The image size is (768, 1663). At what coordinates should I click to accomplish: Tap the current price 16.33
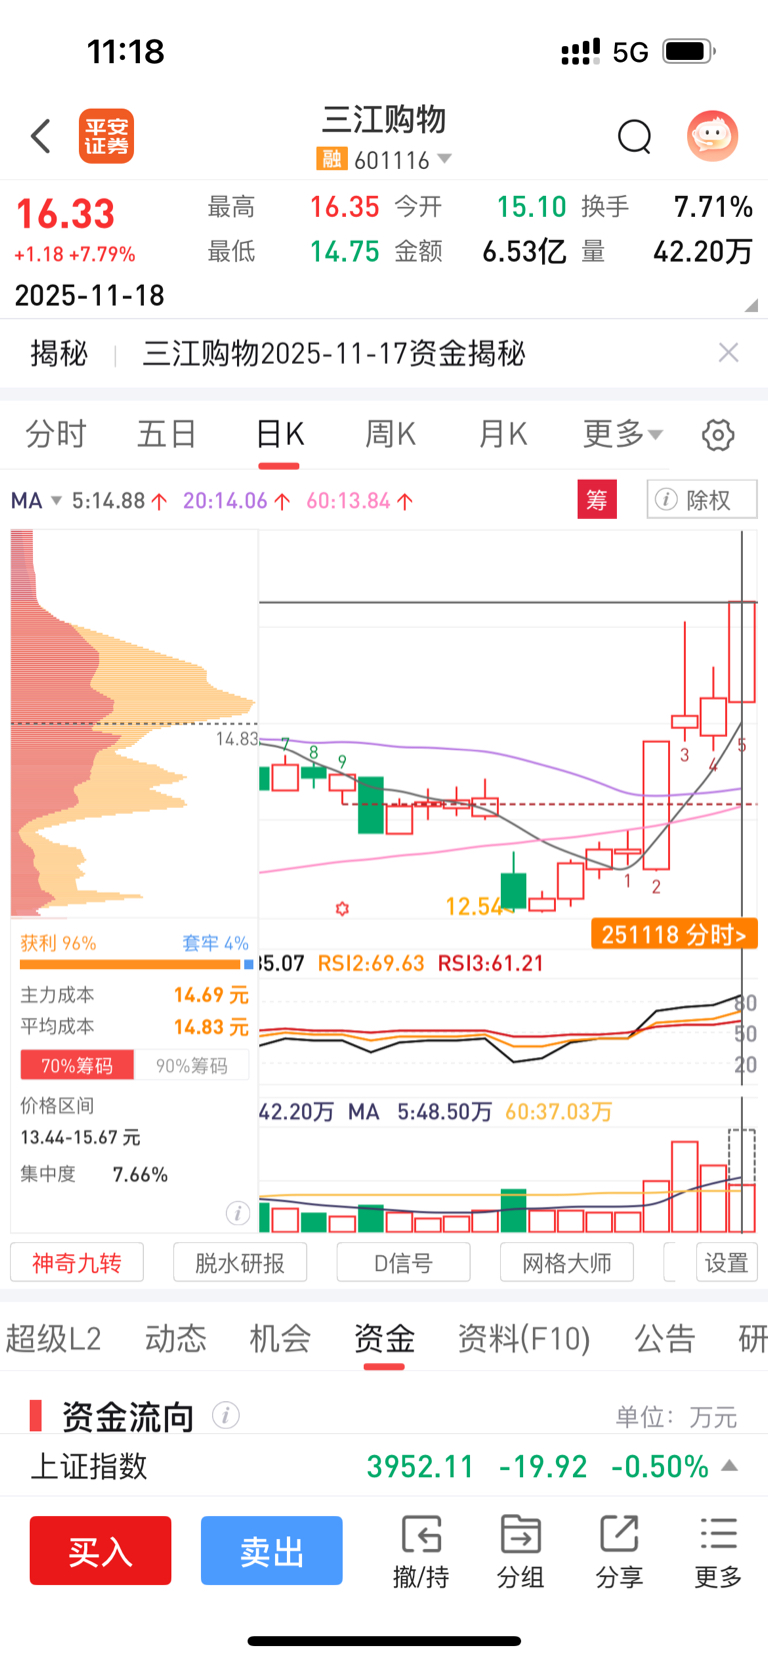click(65, 214)
